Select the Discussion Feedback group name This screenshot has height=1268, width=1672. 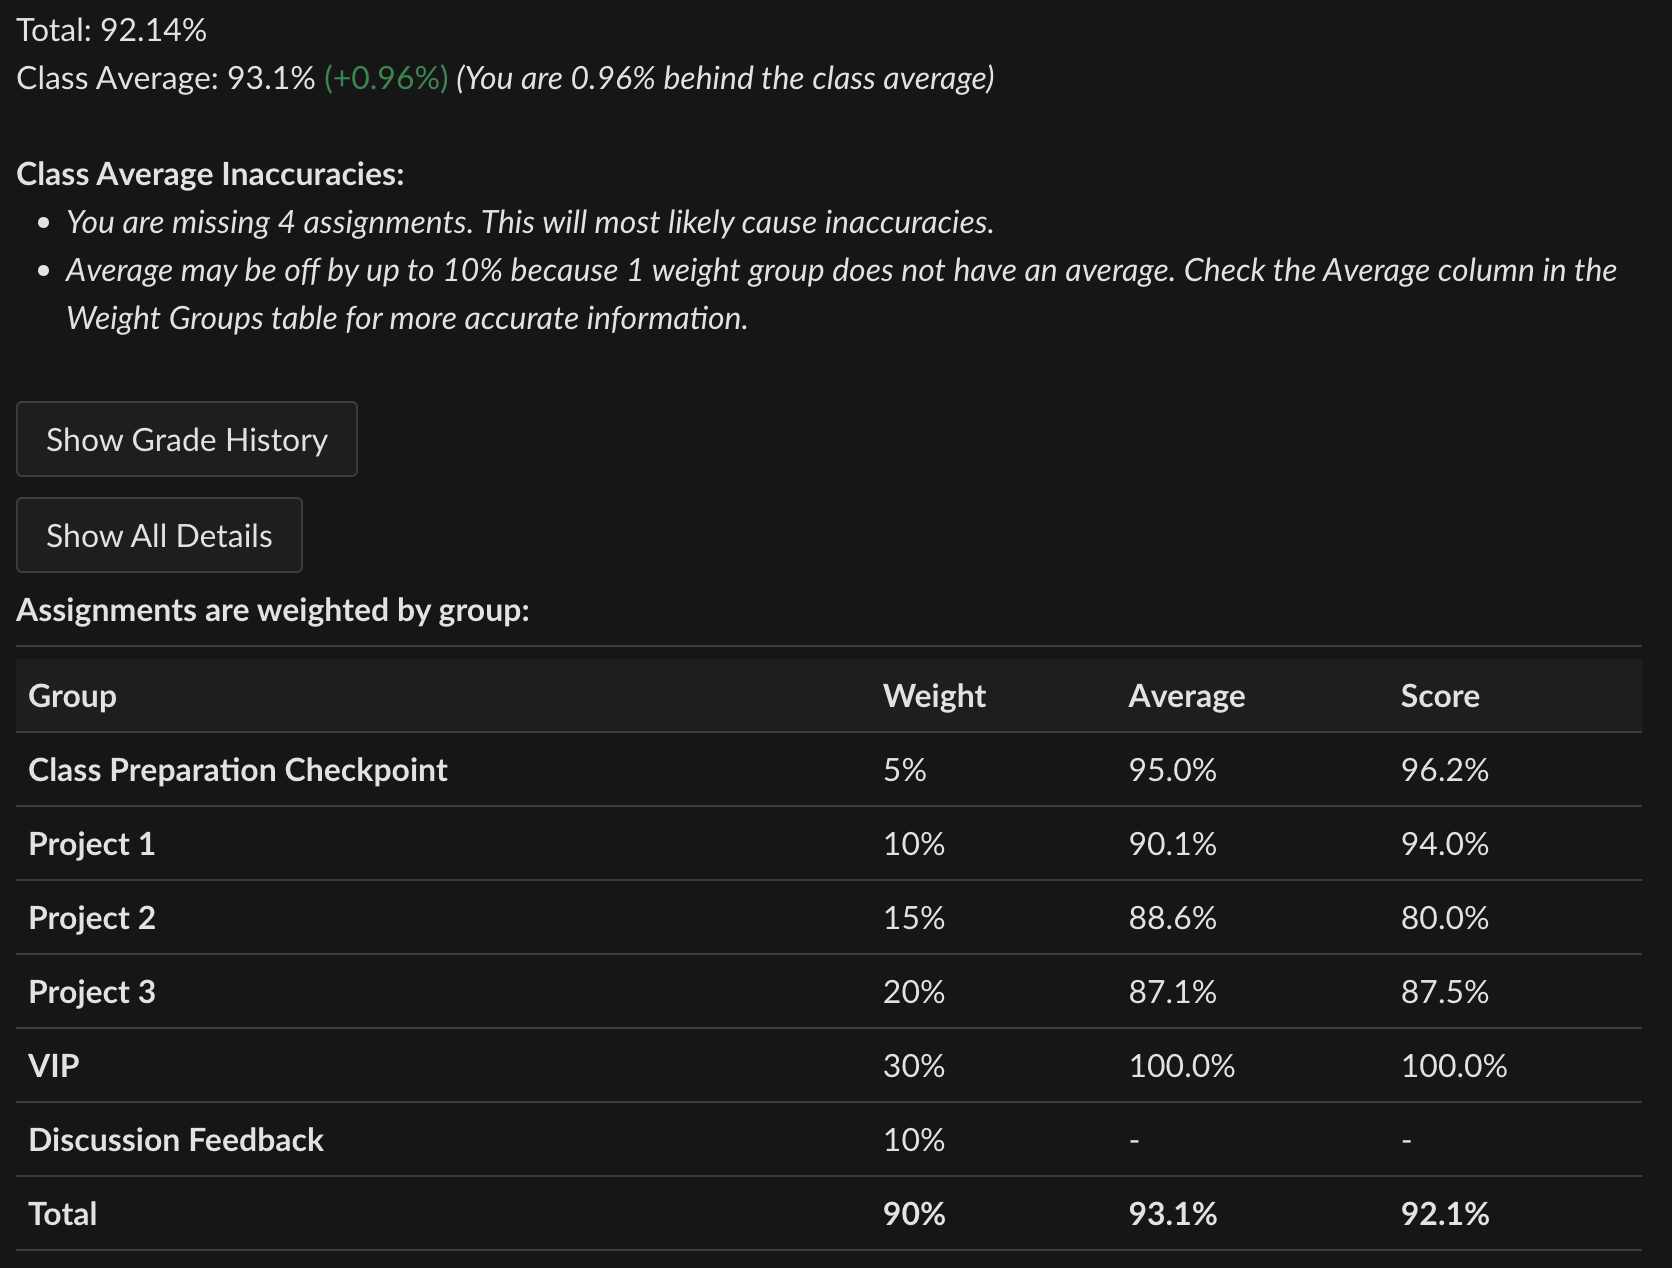pos(176,1140)
